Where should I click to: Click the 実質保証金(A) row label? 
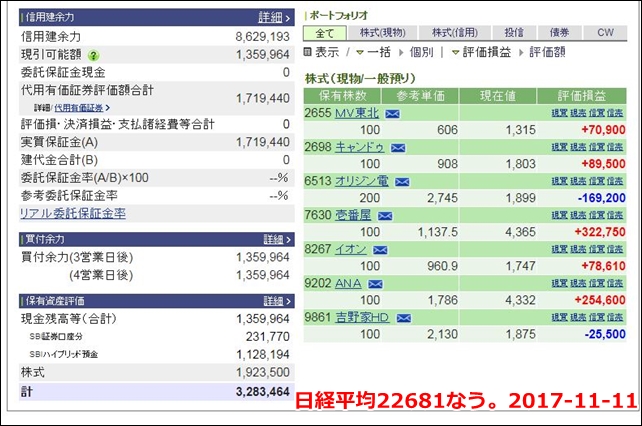tap(59, 142)
